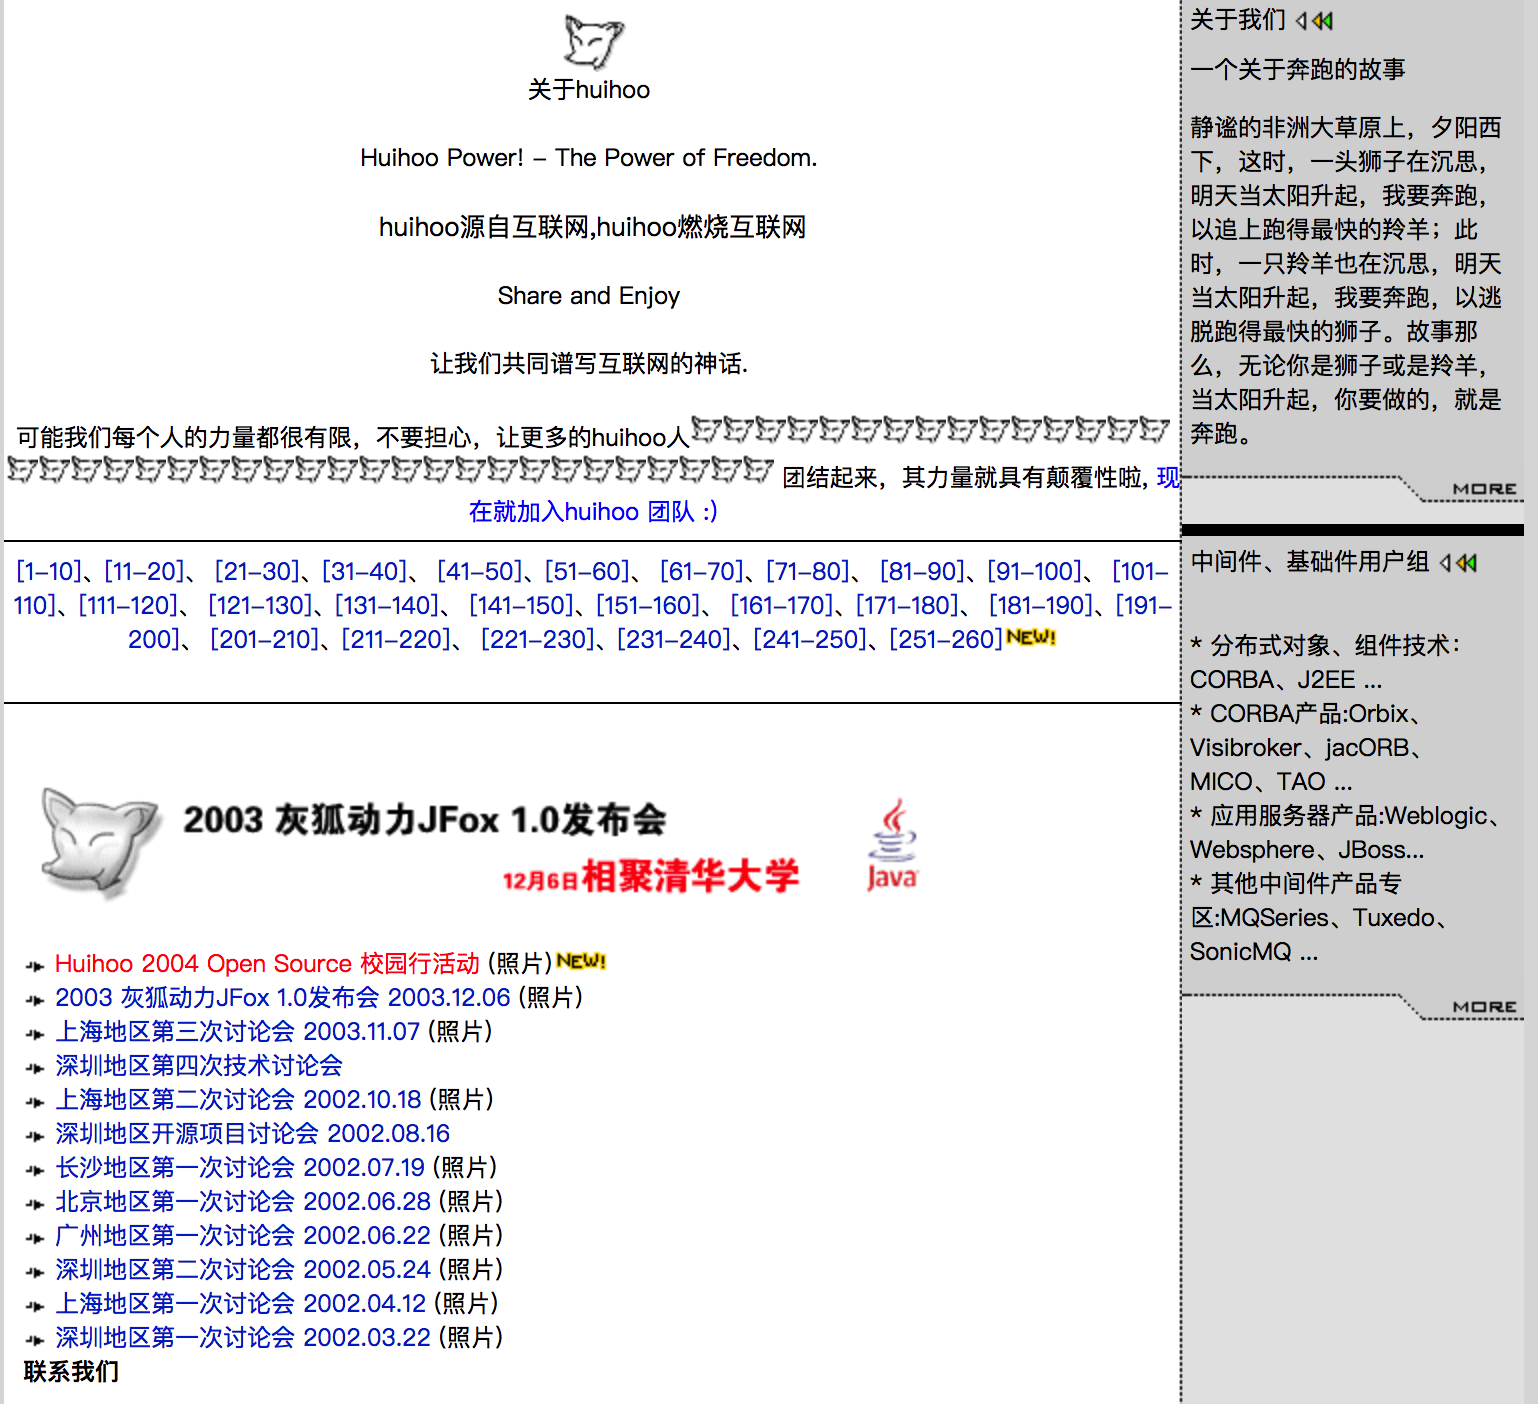
Task: Click the bullet arrow before 深圳地区第四次技术讨论会
Action: [35, 1068]
